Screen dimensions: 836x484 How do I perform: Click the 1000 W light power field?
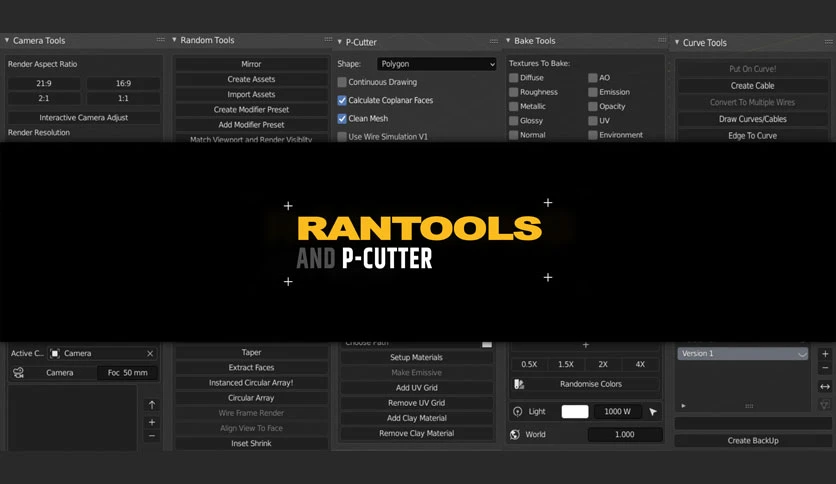617,412
